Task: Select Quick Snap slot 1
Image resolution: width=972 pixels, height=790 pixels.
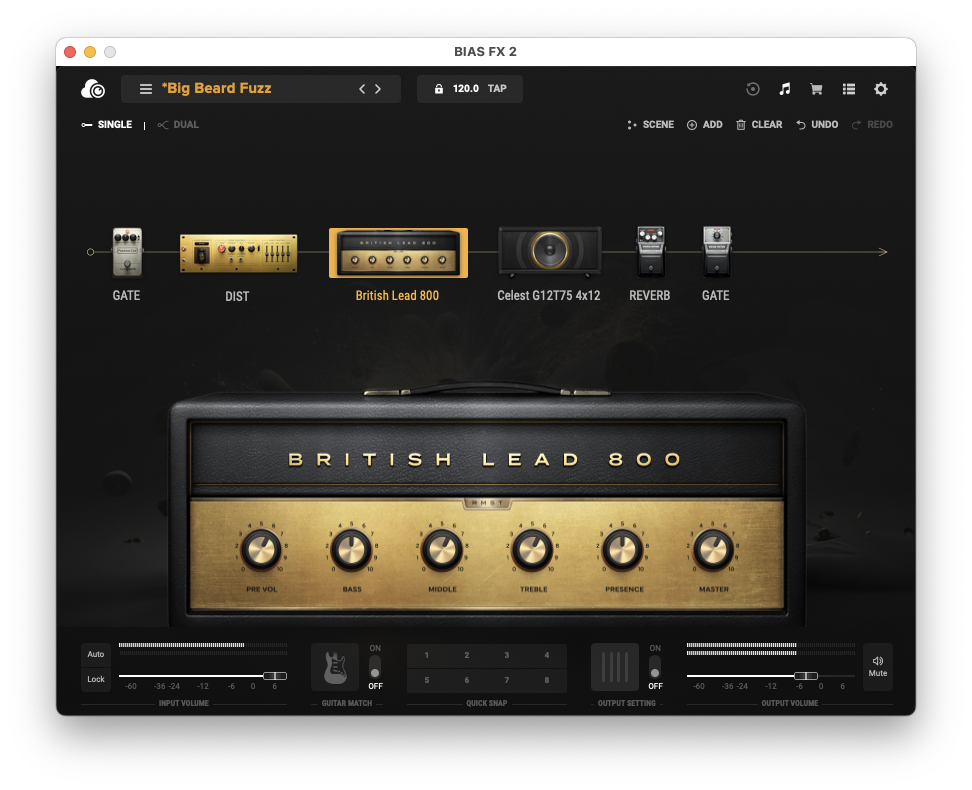Action: point(426,655)
